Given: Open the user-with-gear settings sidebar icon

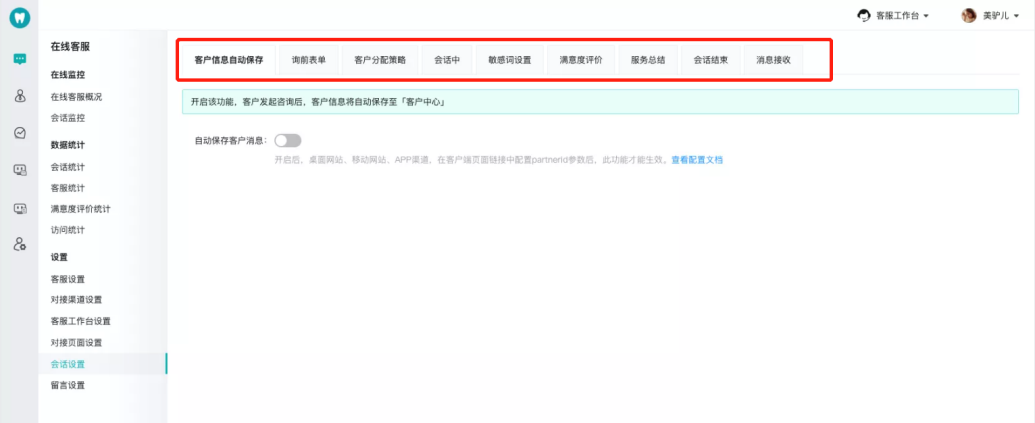Looking at the screenshot, I should click(x=20, y=244).
